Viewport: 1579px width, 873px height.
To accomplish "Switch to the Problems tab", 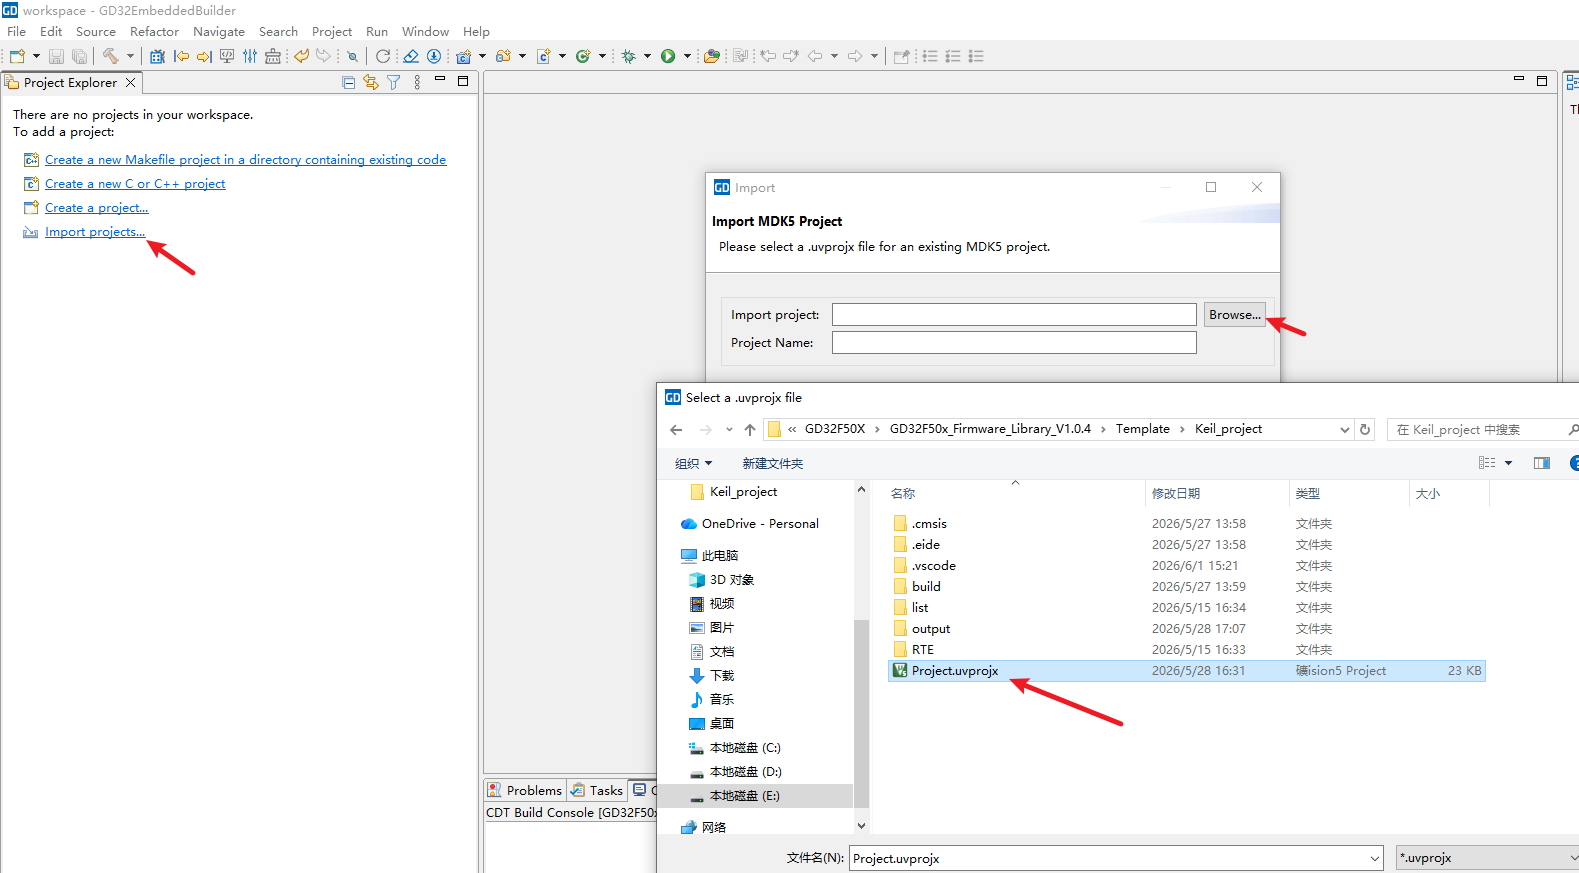I will 525,790.
